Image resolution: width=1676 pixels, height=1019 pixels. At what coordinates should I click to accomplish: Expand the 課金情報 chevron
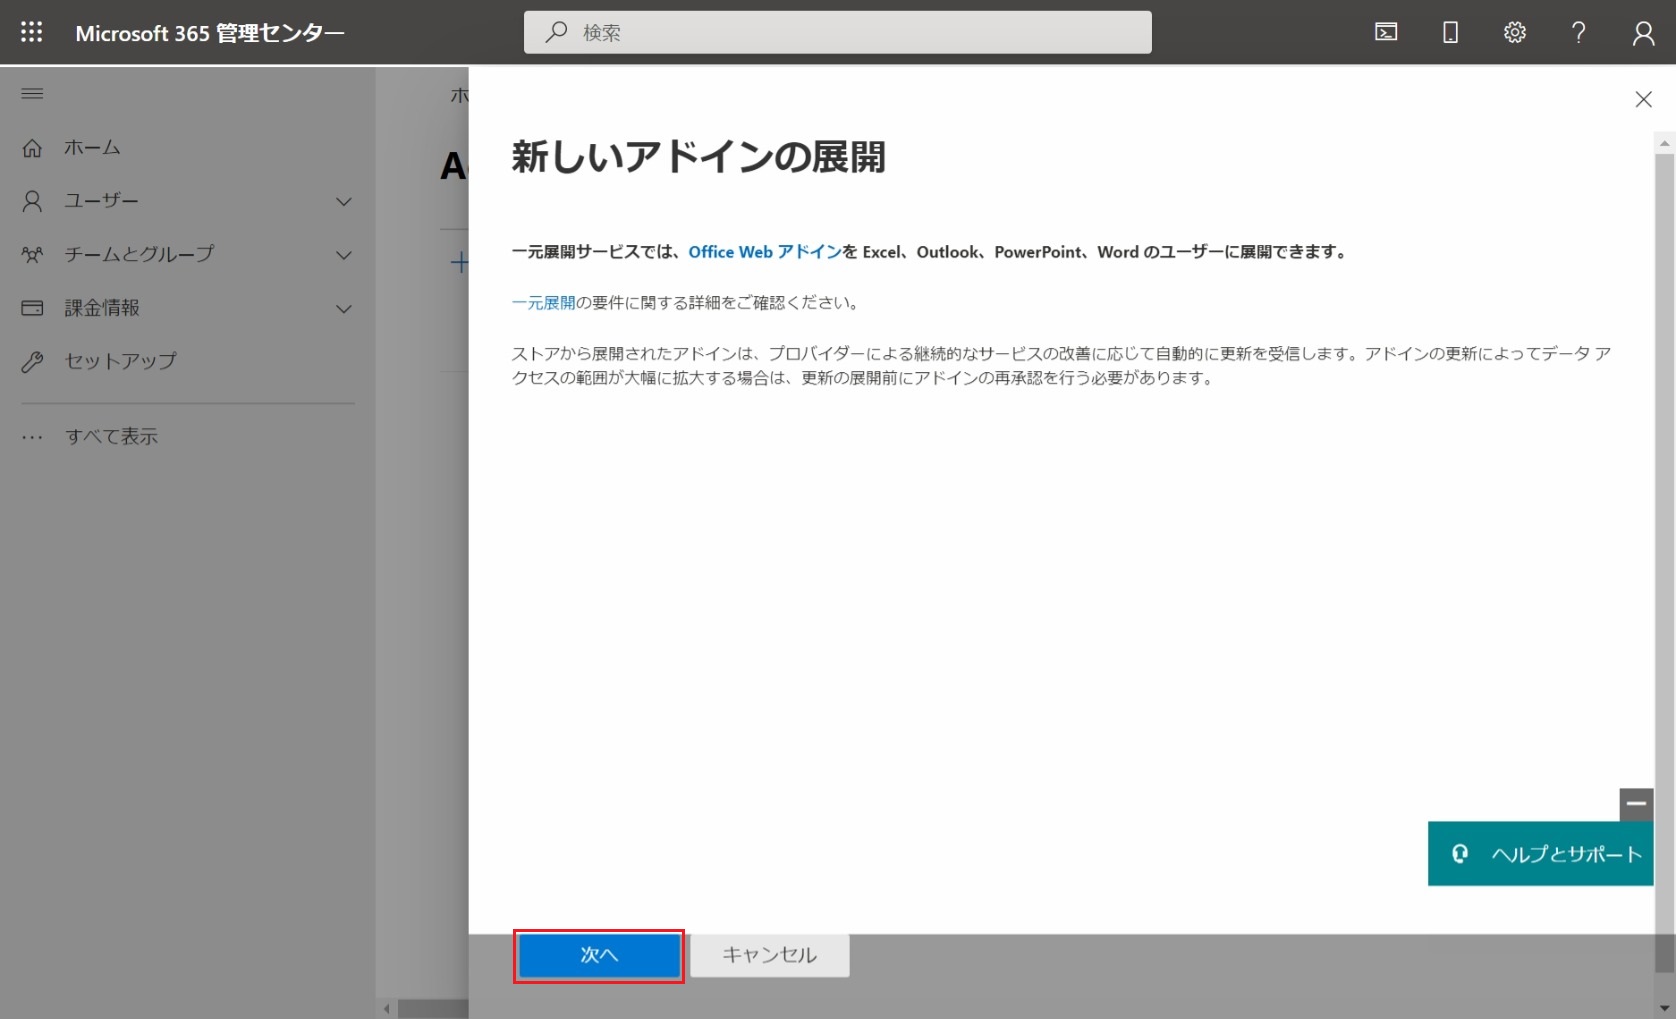(344, 308)
